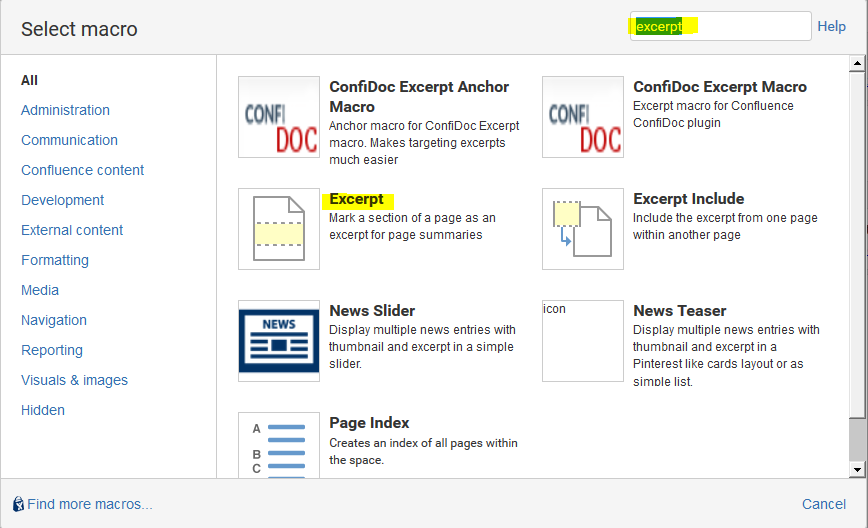Click the marketplace icon beside Find more macros
This screenshot has height=528, width=868.
pos(18,504)
